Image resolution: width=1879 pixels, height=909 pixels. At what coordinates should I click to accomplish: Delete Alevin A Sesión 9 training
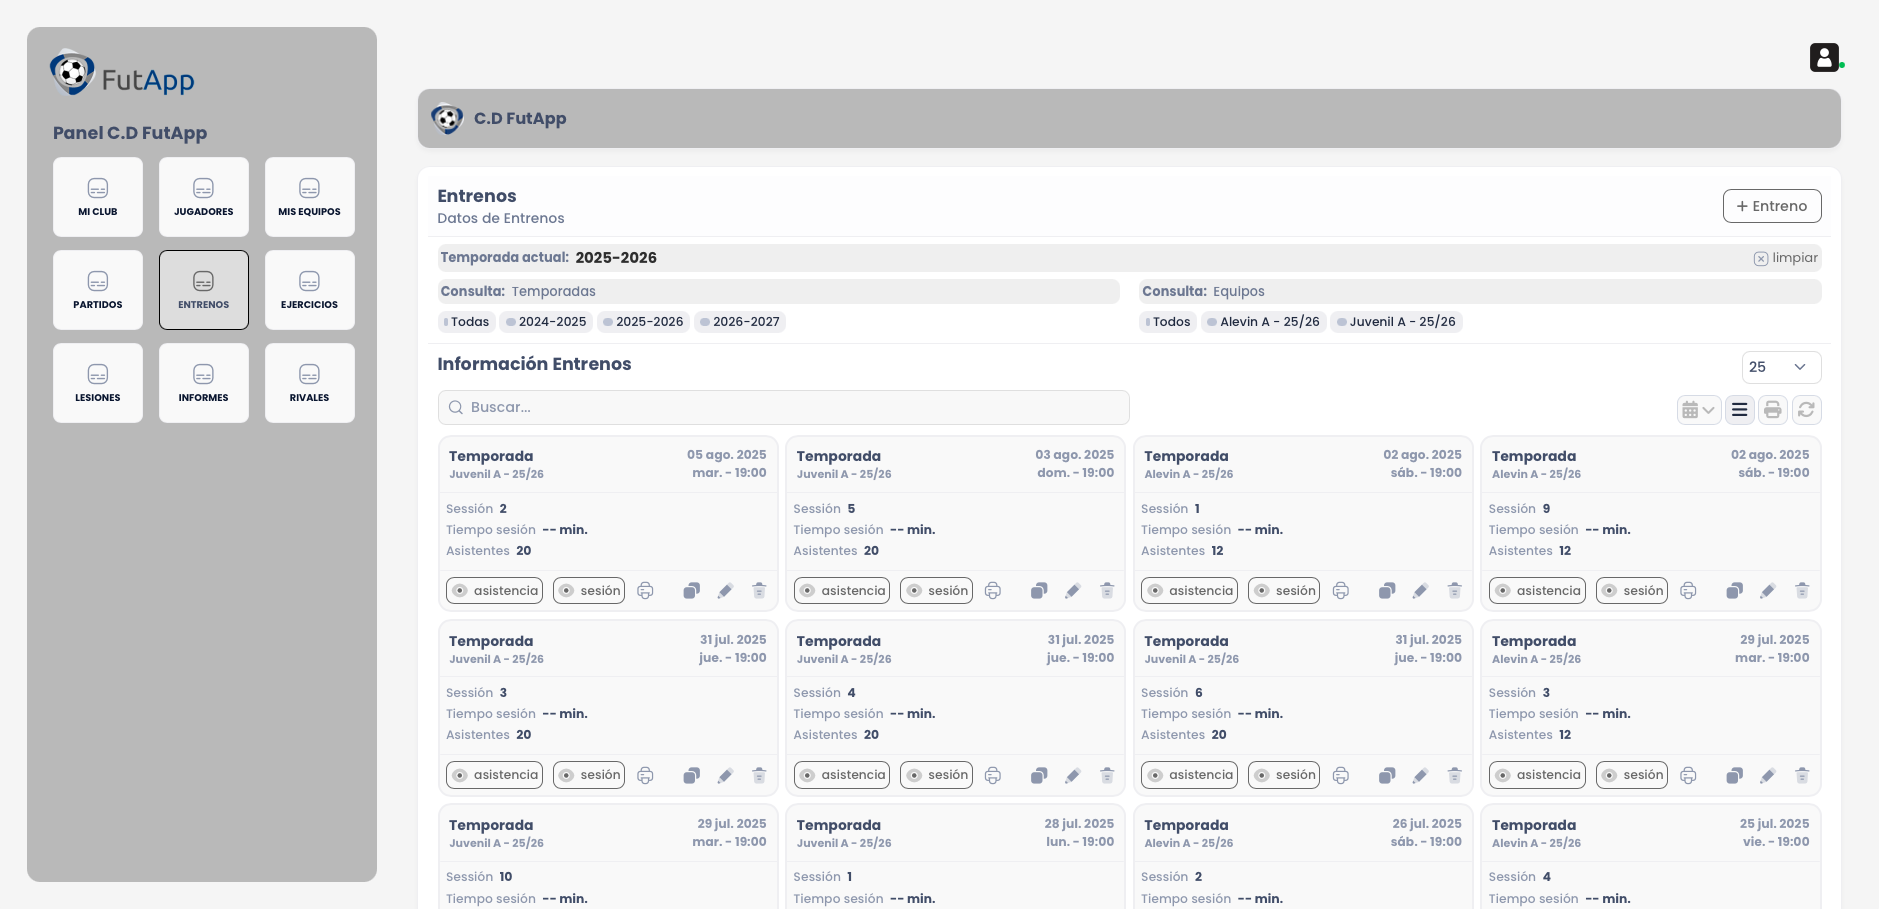(1802, 591)
